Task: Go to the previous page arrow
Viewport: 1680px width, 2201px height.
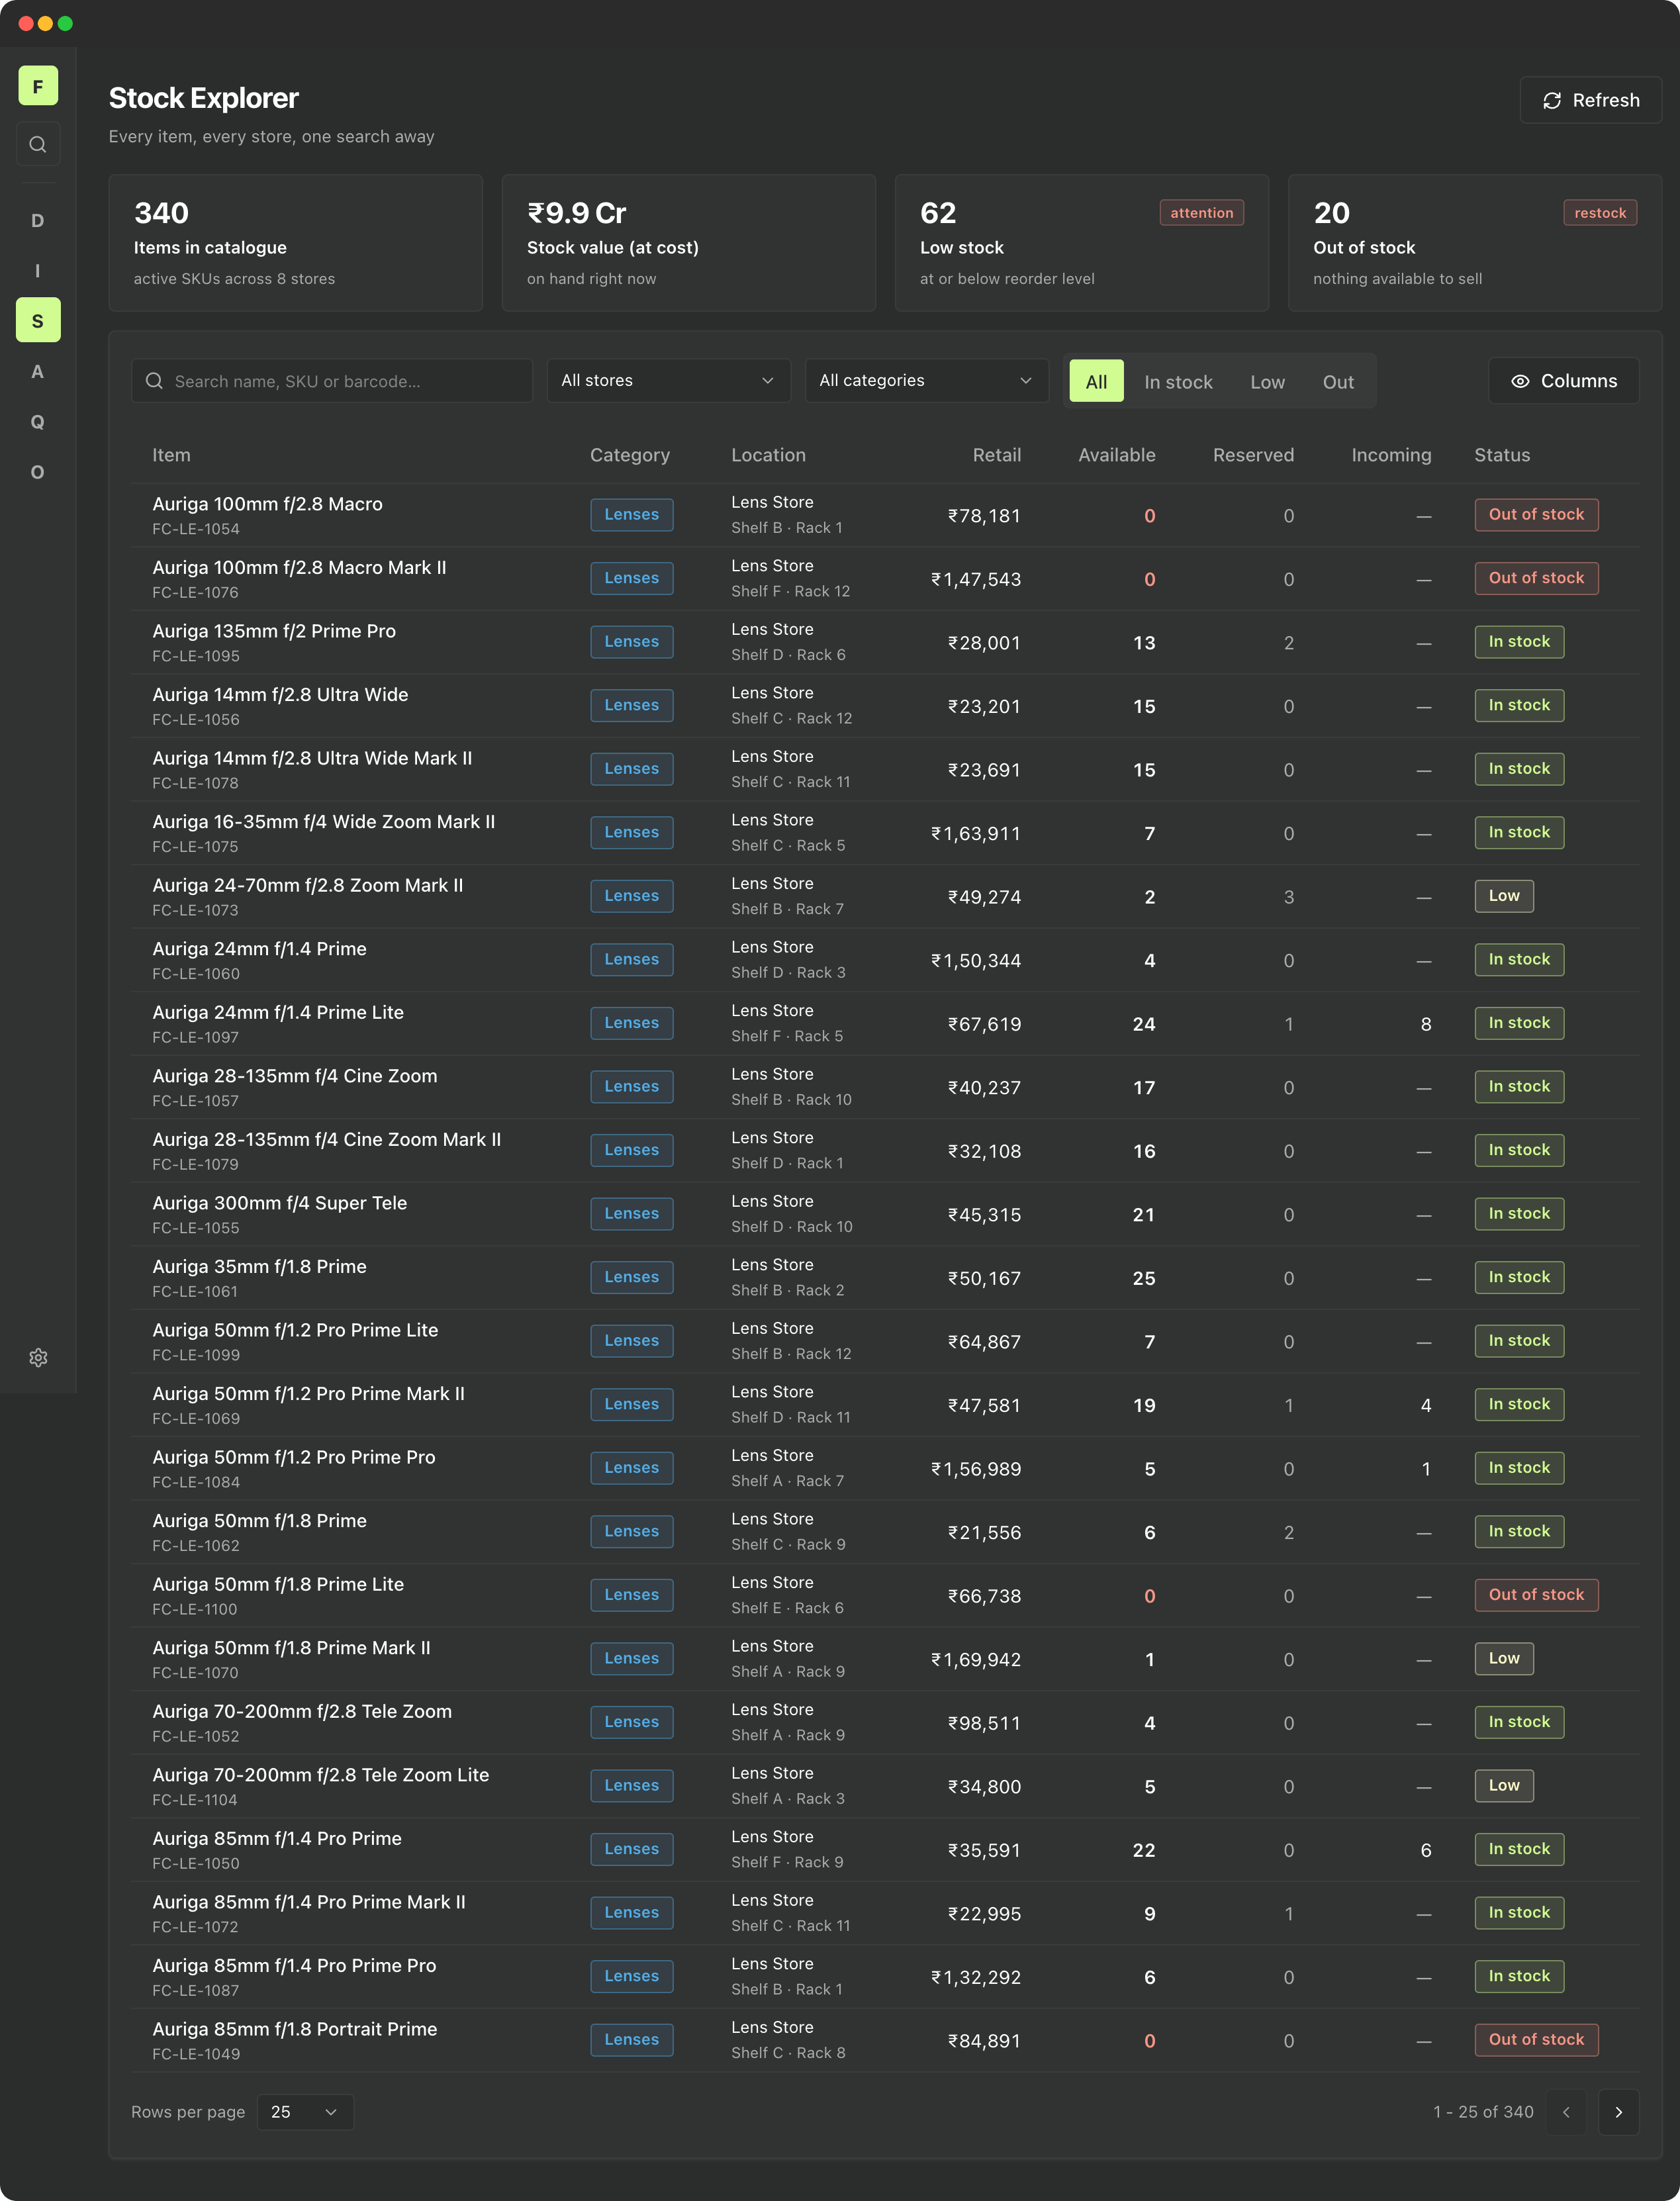Action: (1566, 2112)
